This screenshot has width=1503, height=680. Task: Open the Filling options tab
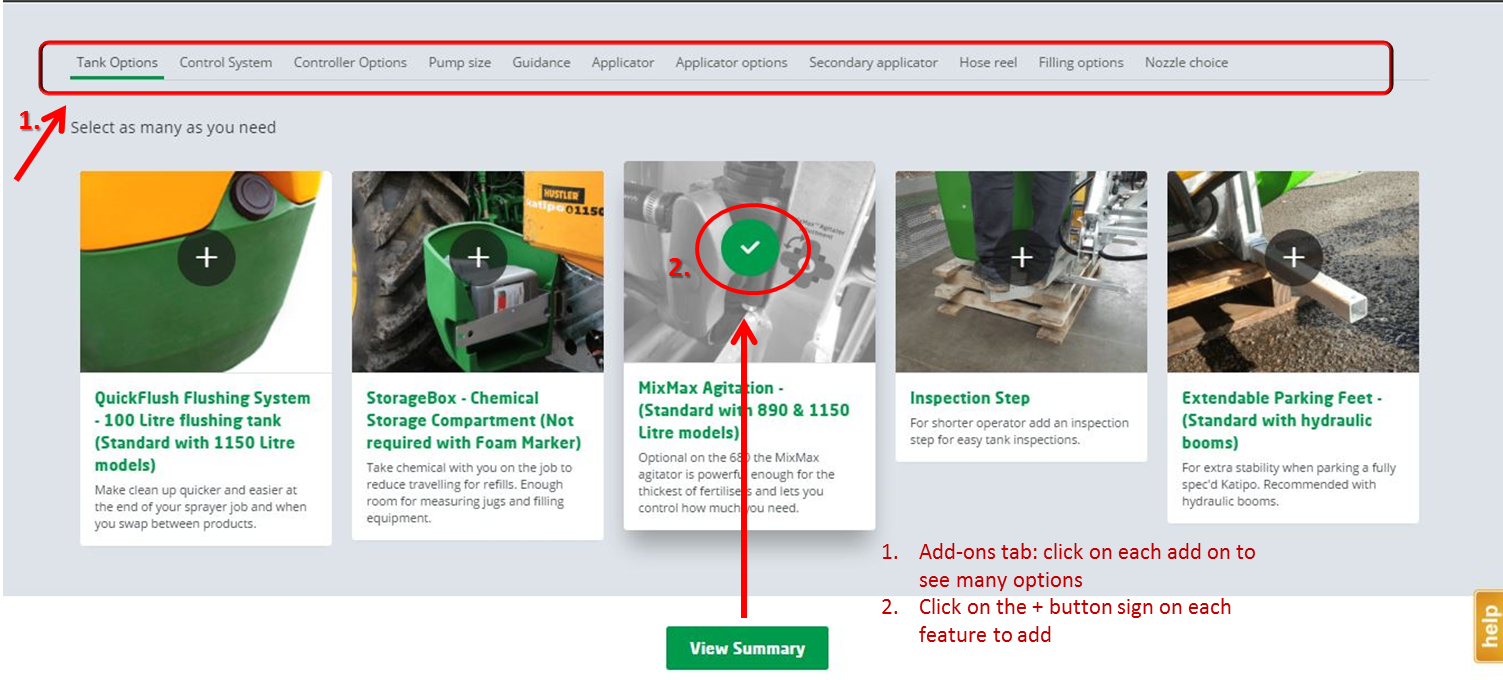pos(1081,62)
